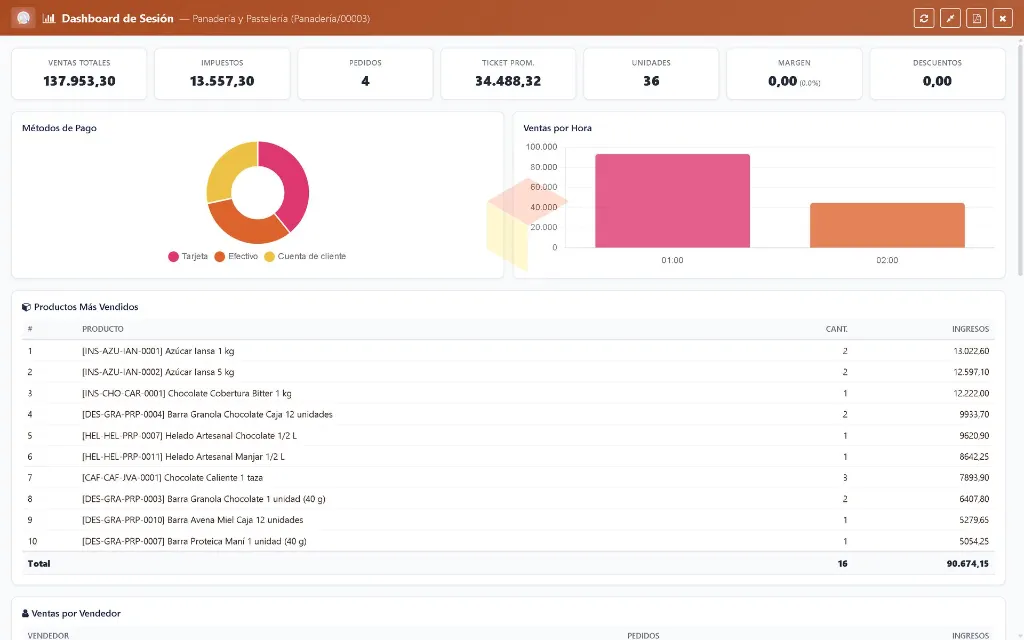This screenshot has width=1024, height=640.
Task: Select row Chocolate Cobertura Bitter 1 kg
Action: [508, 393]
